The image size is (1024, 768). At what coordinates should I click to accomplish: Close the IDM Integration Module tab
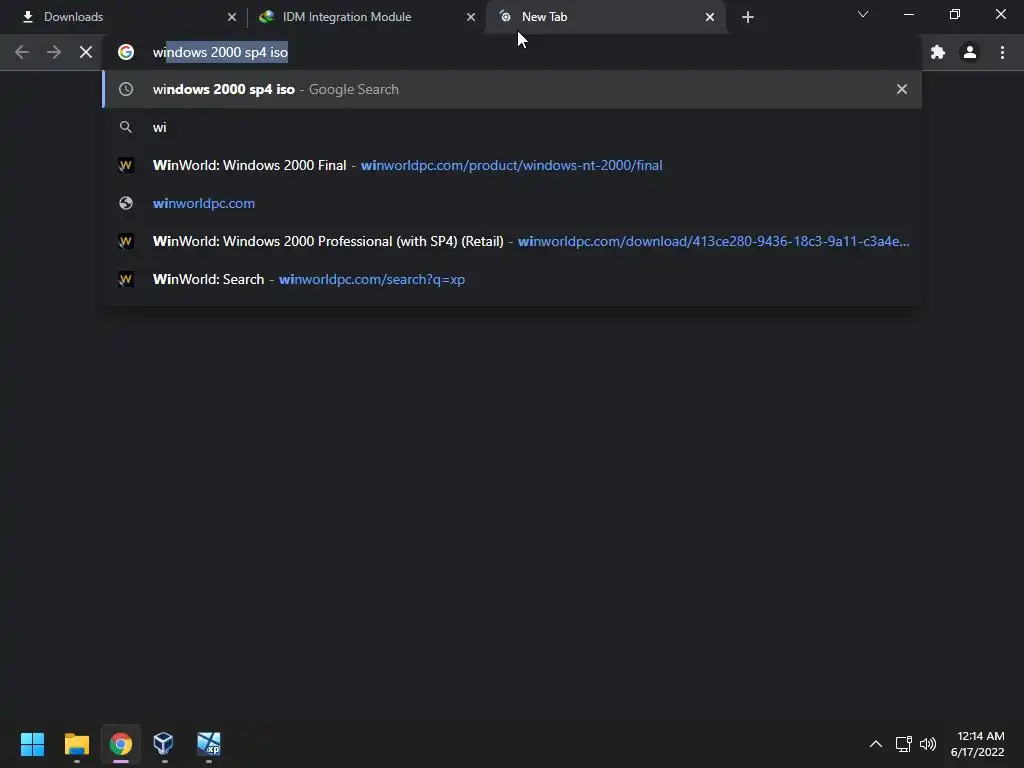pos(471,17)
